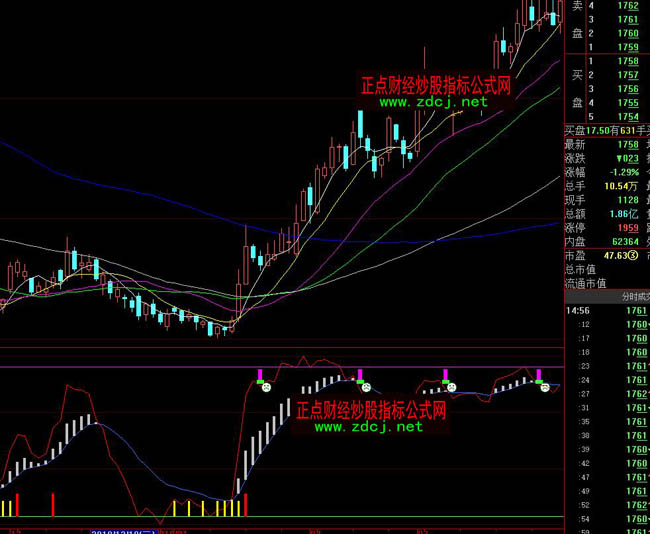650x534 pixels.
Task: Click the first magenta marker above indicator
Action: tap(260, 374)
